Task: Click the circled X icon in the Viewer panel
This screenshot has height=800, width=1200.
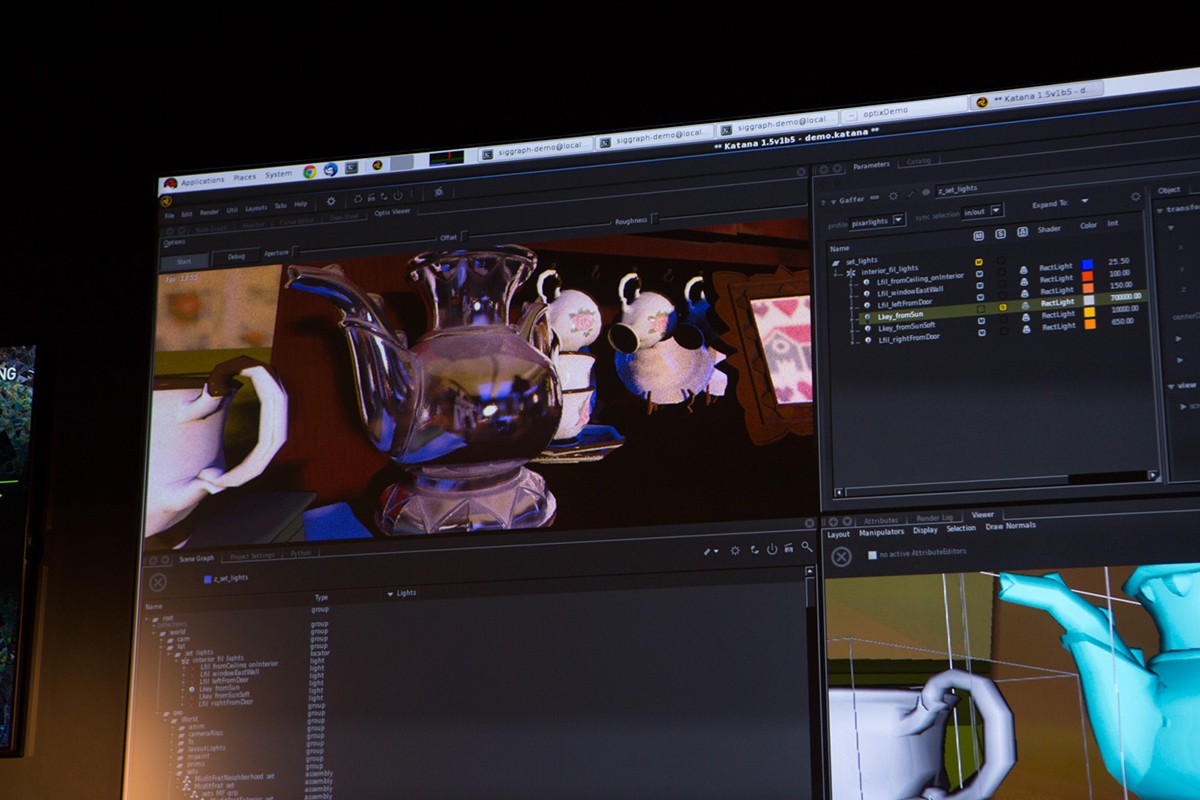Action: [x=841, y=556]
